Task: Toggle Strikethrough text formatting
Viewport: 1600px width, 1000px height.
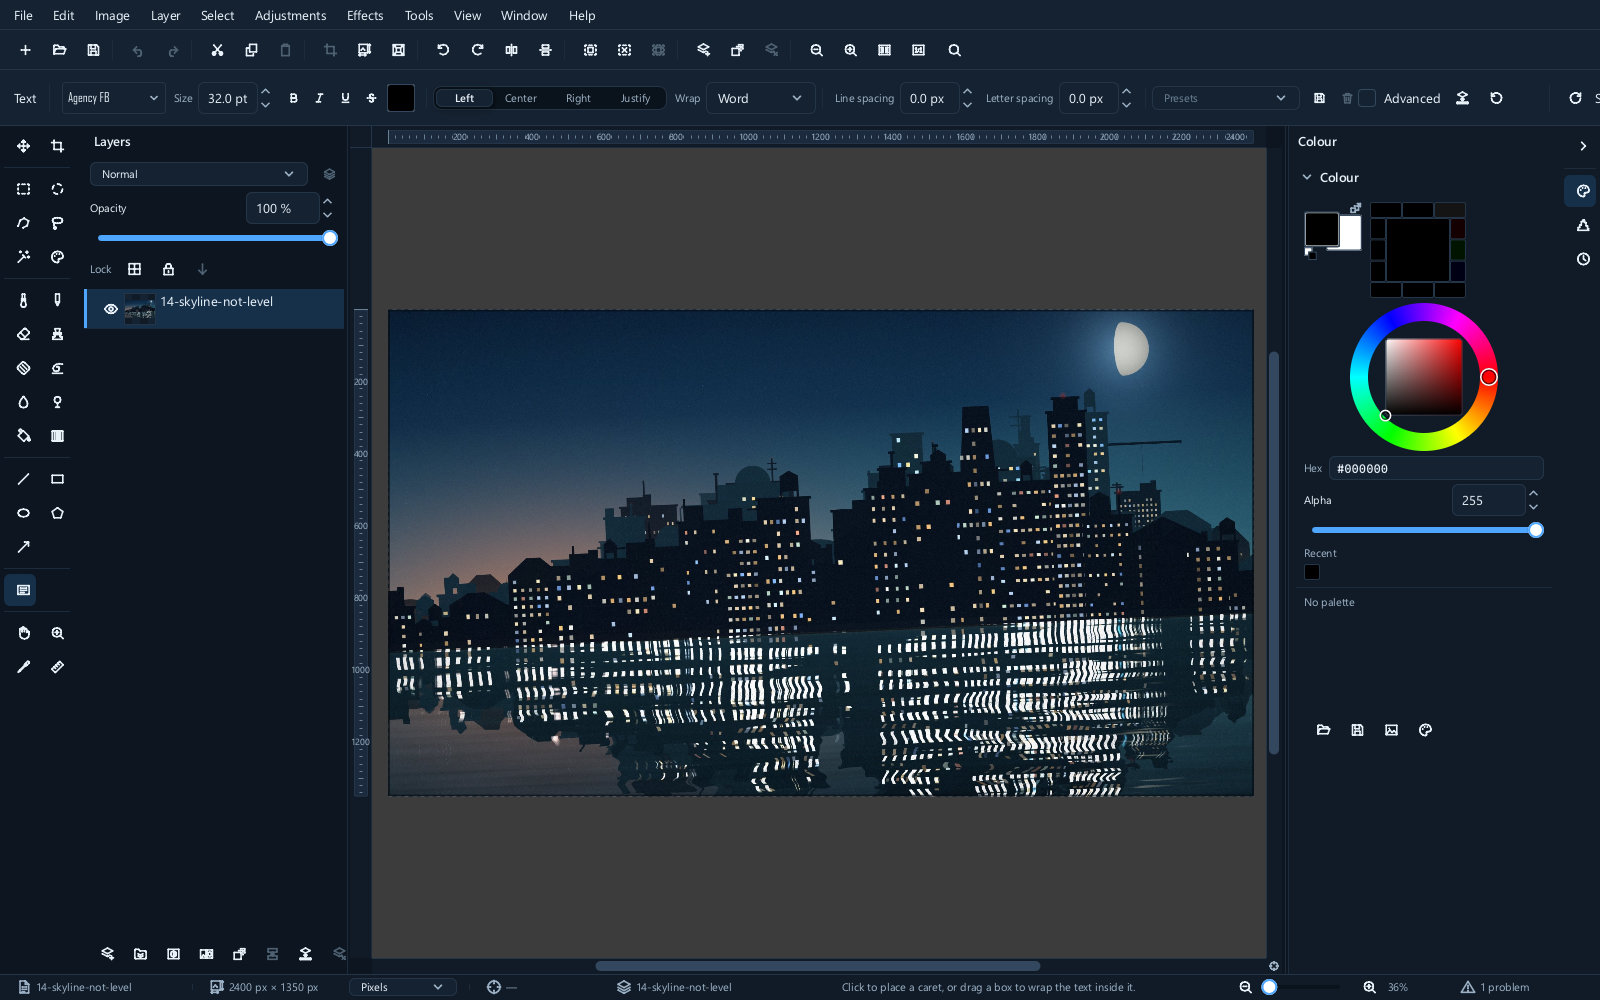Action: 371,98
